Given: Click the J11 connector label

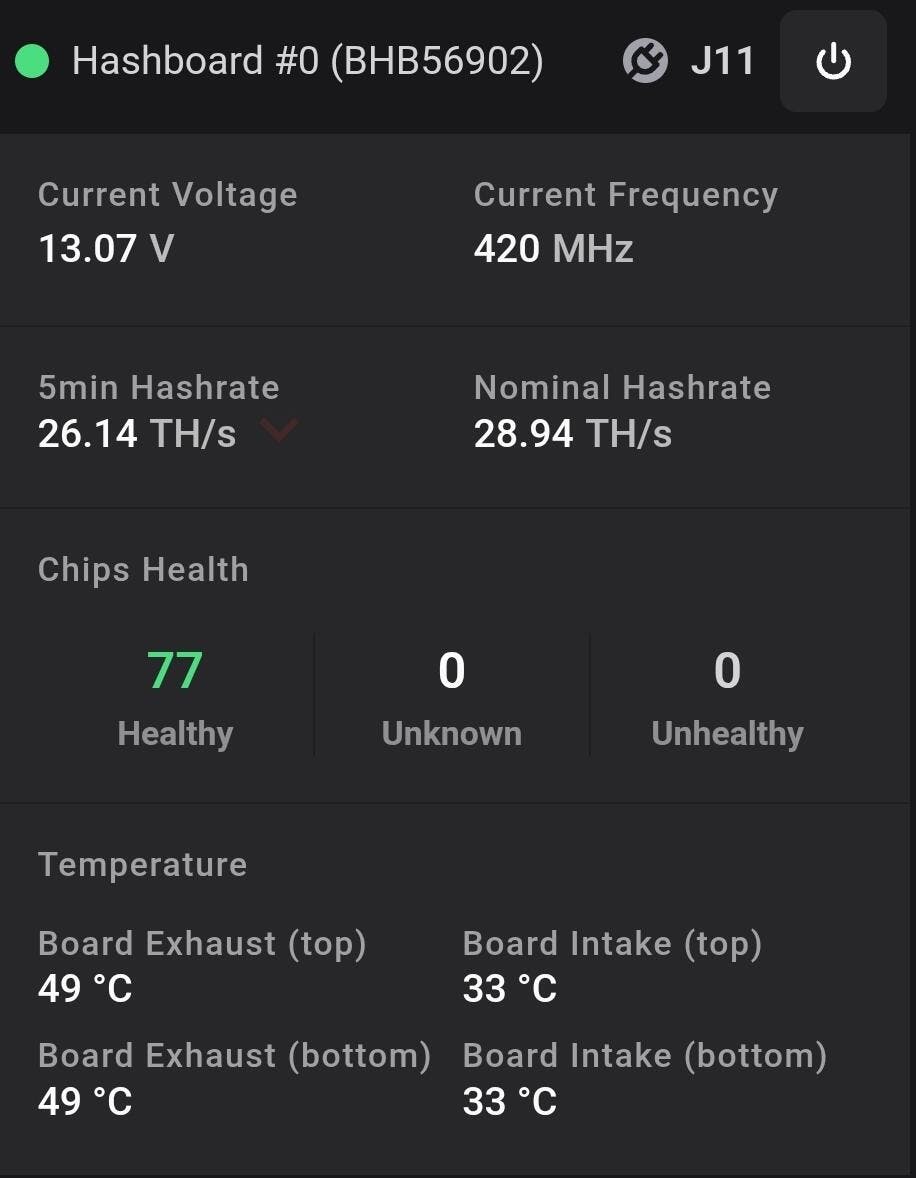Looking at the screenshot, I should click(722, 62).
